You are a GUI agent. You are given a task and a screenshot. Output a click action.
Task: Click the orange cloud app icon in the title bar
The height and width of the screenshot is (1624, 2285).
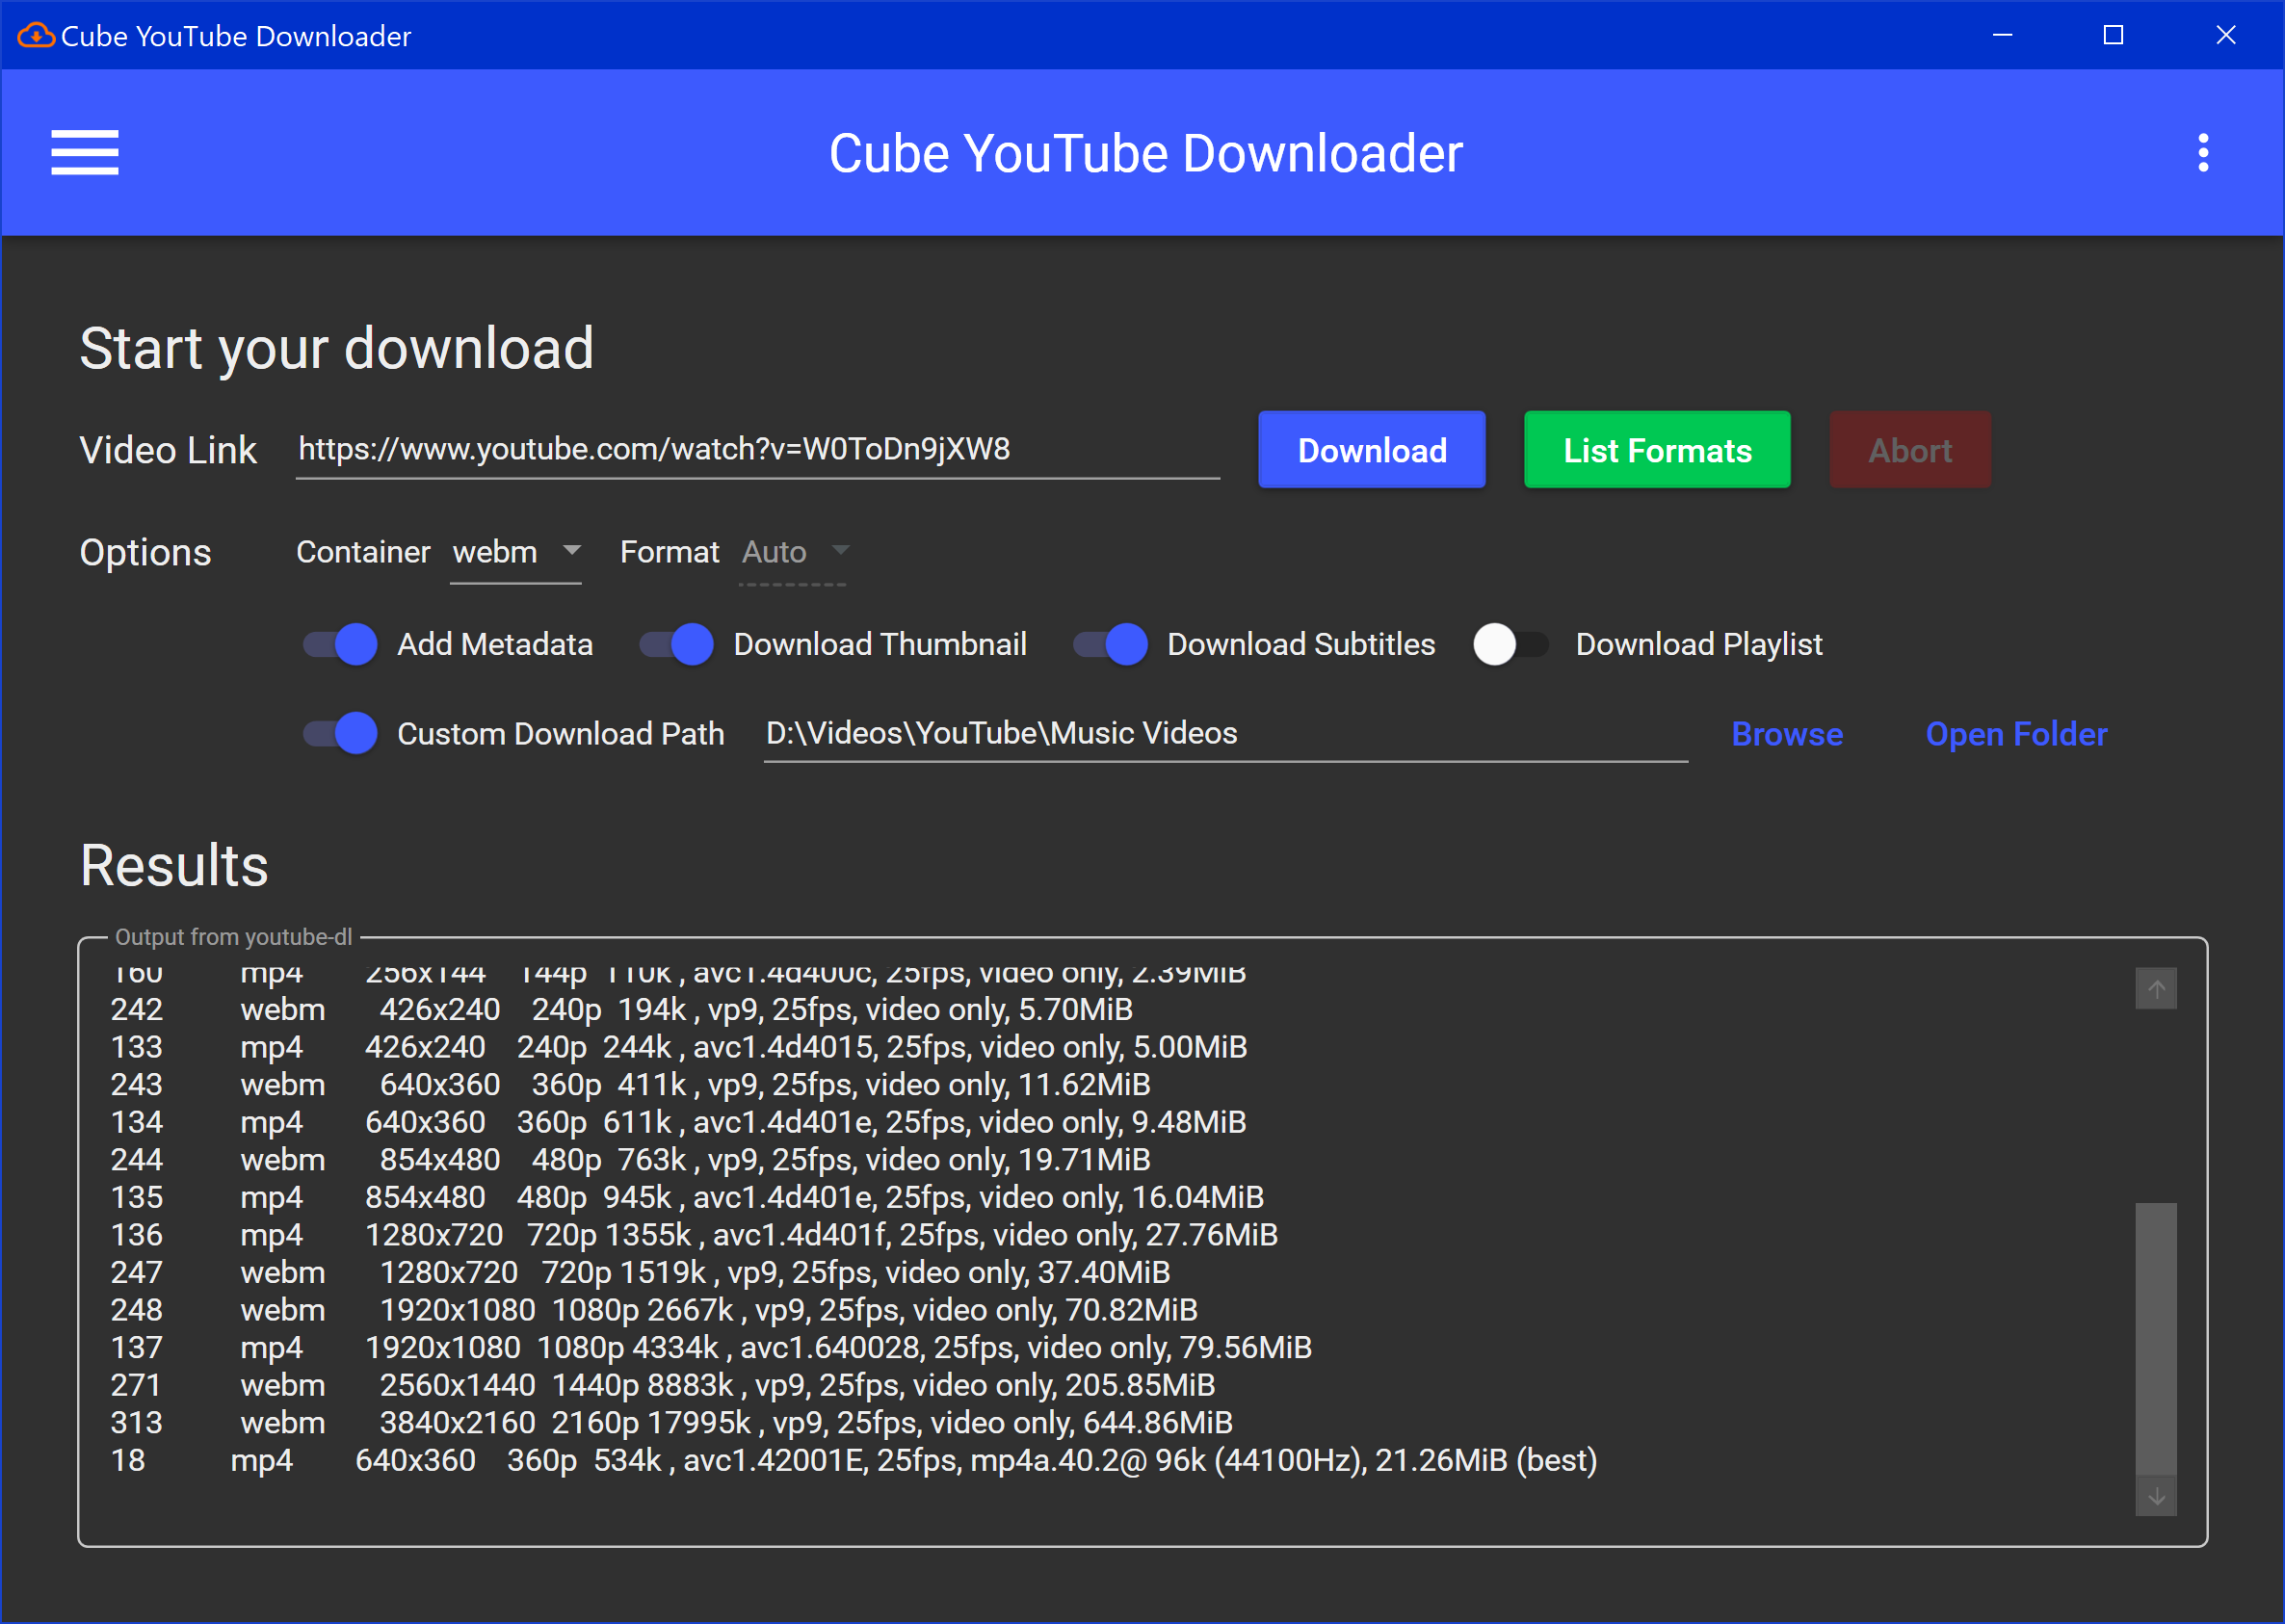click(36, 36)
